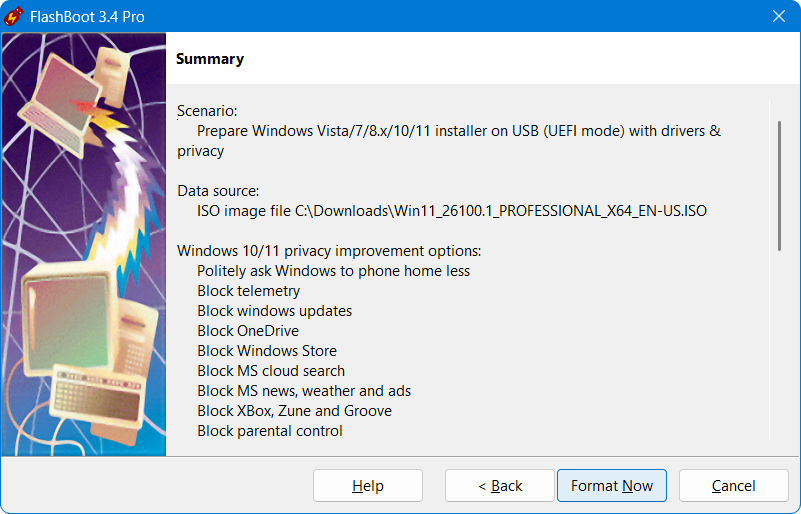
Task: Click 'Block MS cloud search' in summary
Action: pyautogui.click(x=273, y=371)
